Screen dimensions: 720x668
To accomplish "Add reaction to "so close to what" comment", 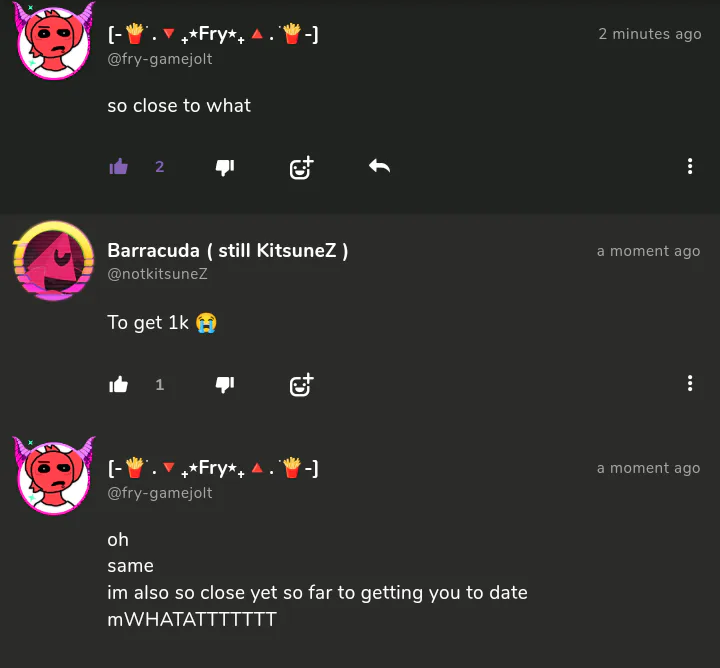I will [x=301, y=168].
